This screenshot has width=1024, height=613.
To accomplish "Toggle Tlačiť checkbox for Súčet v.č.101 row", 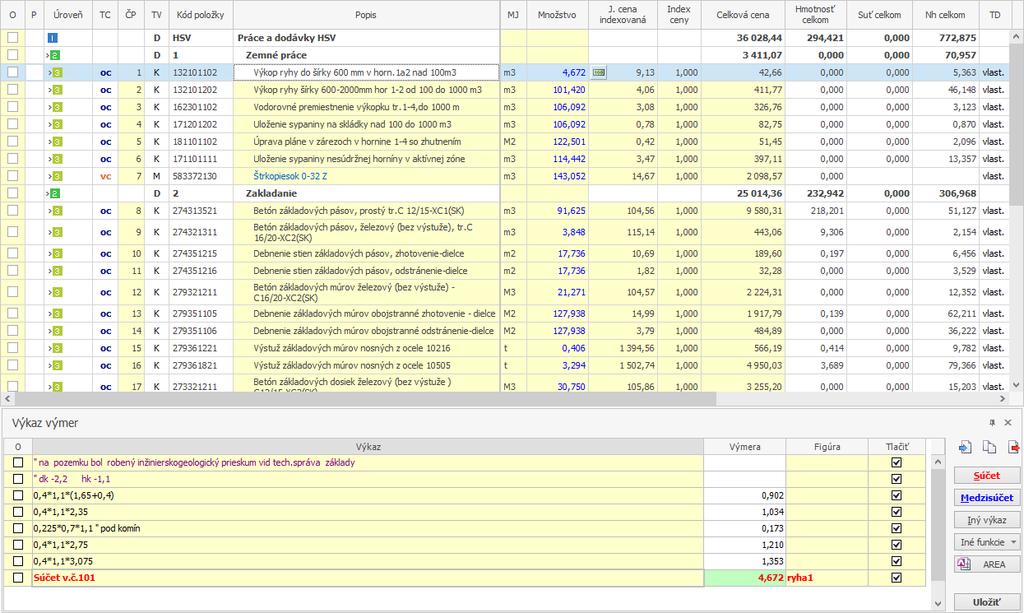I will pyautogui.click(x=897, y=578).
